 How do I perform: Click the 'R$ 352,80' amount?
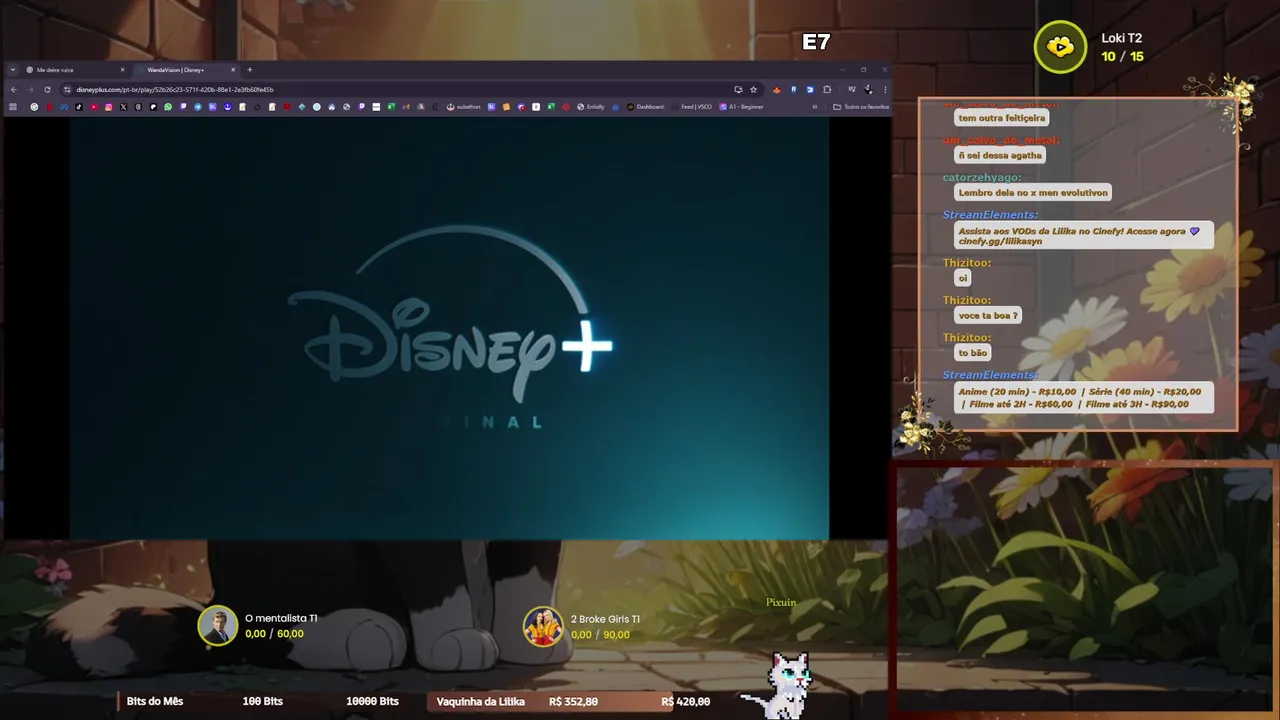click(573, 701)
